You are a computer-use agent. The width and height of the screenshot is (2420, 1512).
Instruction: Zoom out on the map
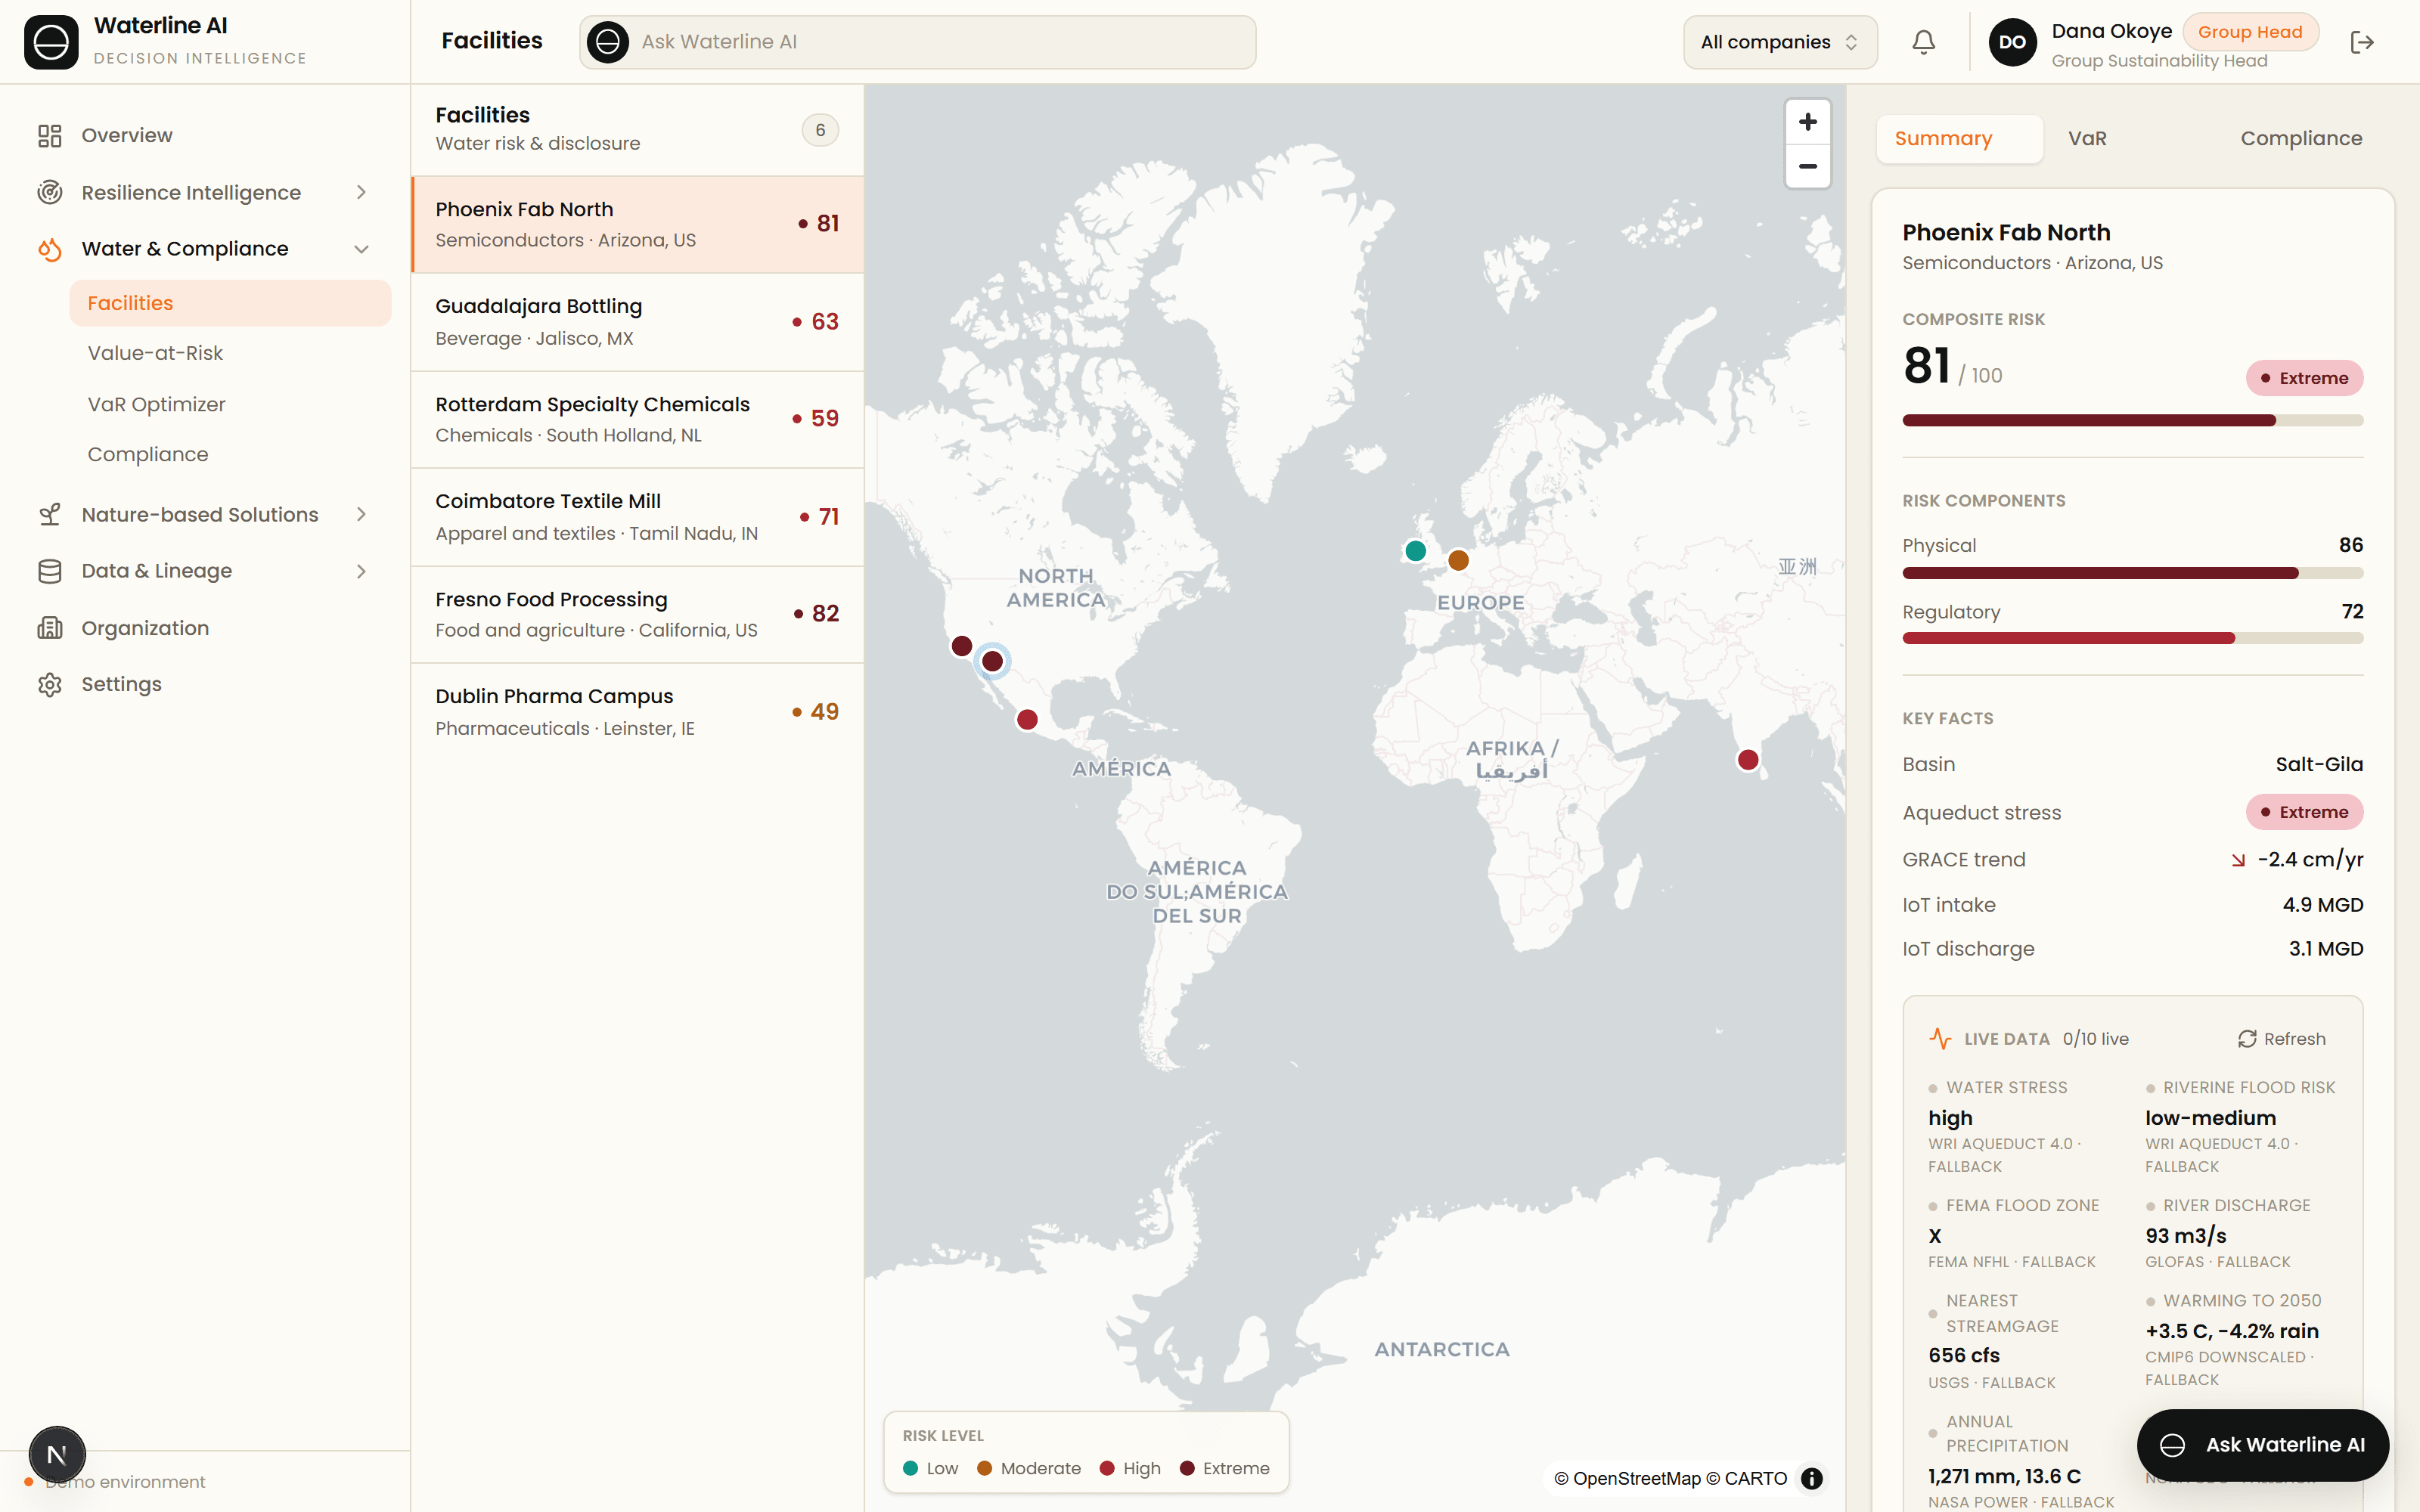click(1808, 166)
